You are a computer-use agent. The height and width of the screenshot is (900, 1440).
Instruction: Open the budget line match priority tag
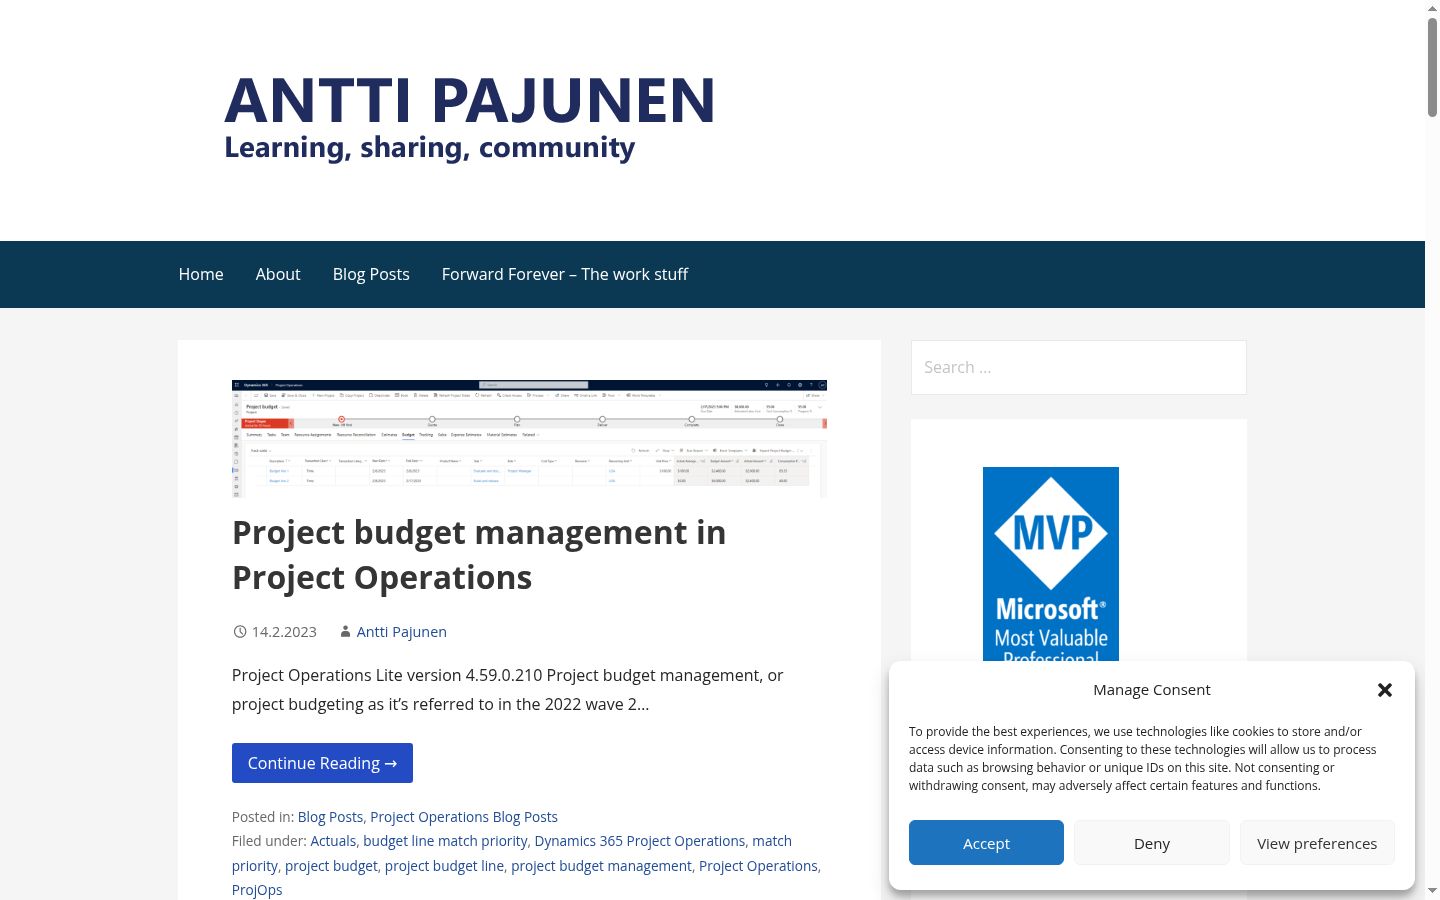click(x=445, y=841)
